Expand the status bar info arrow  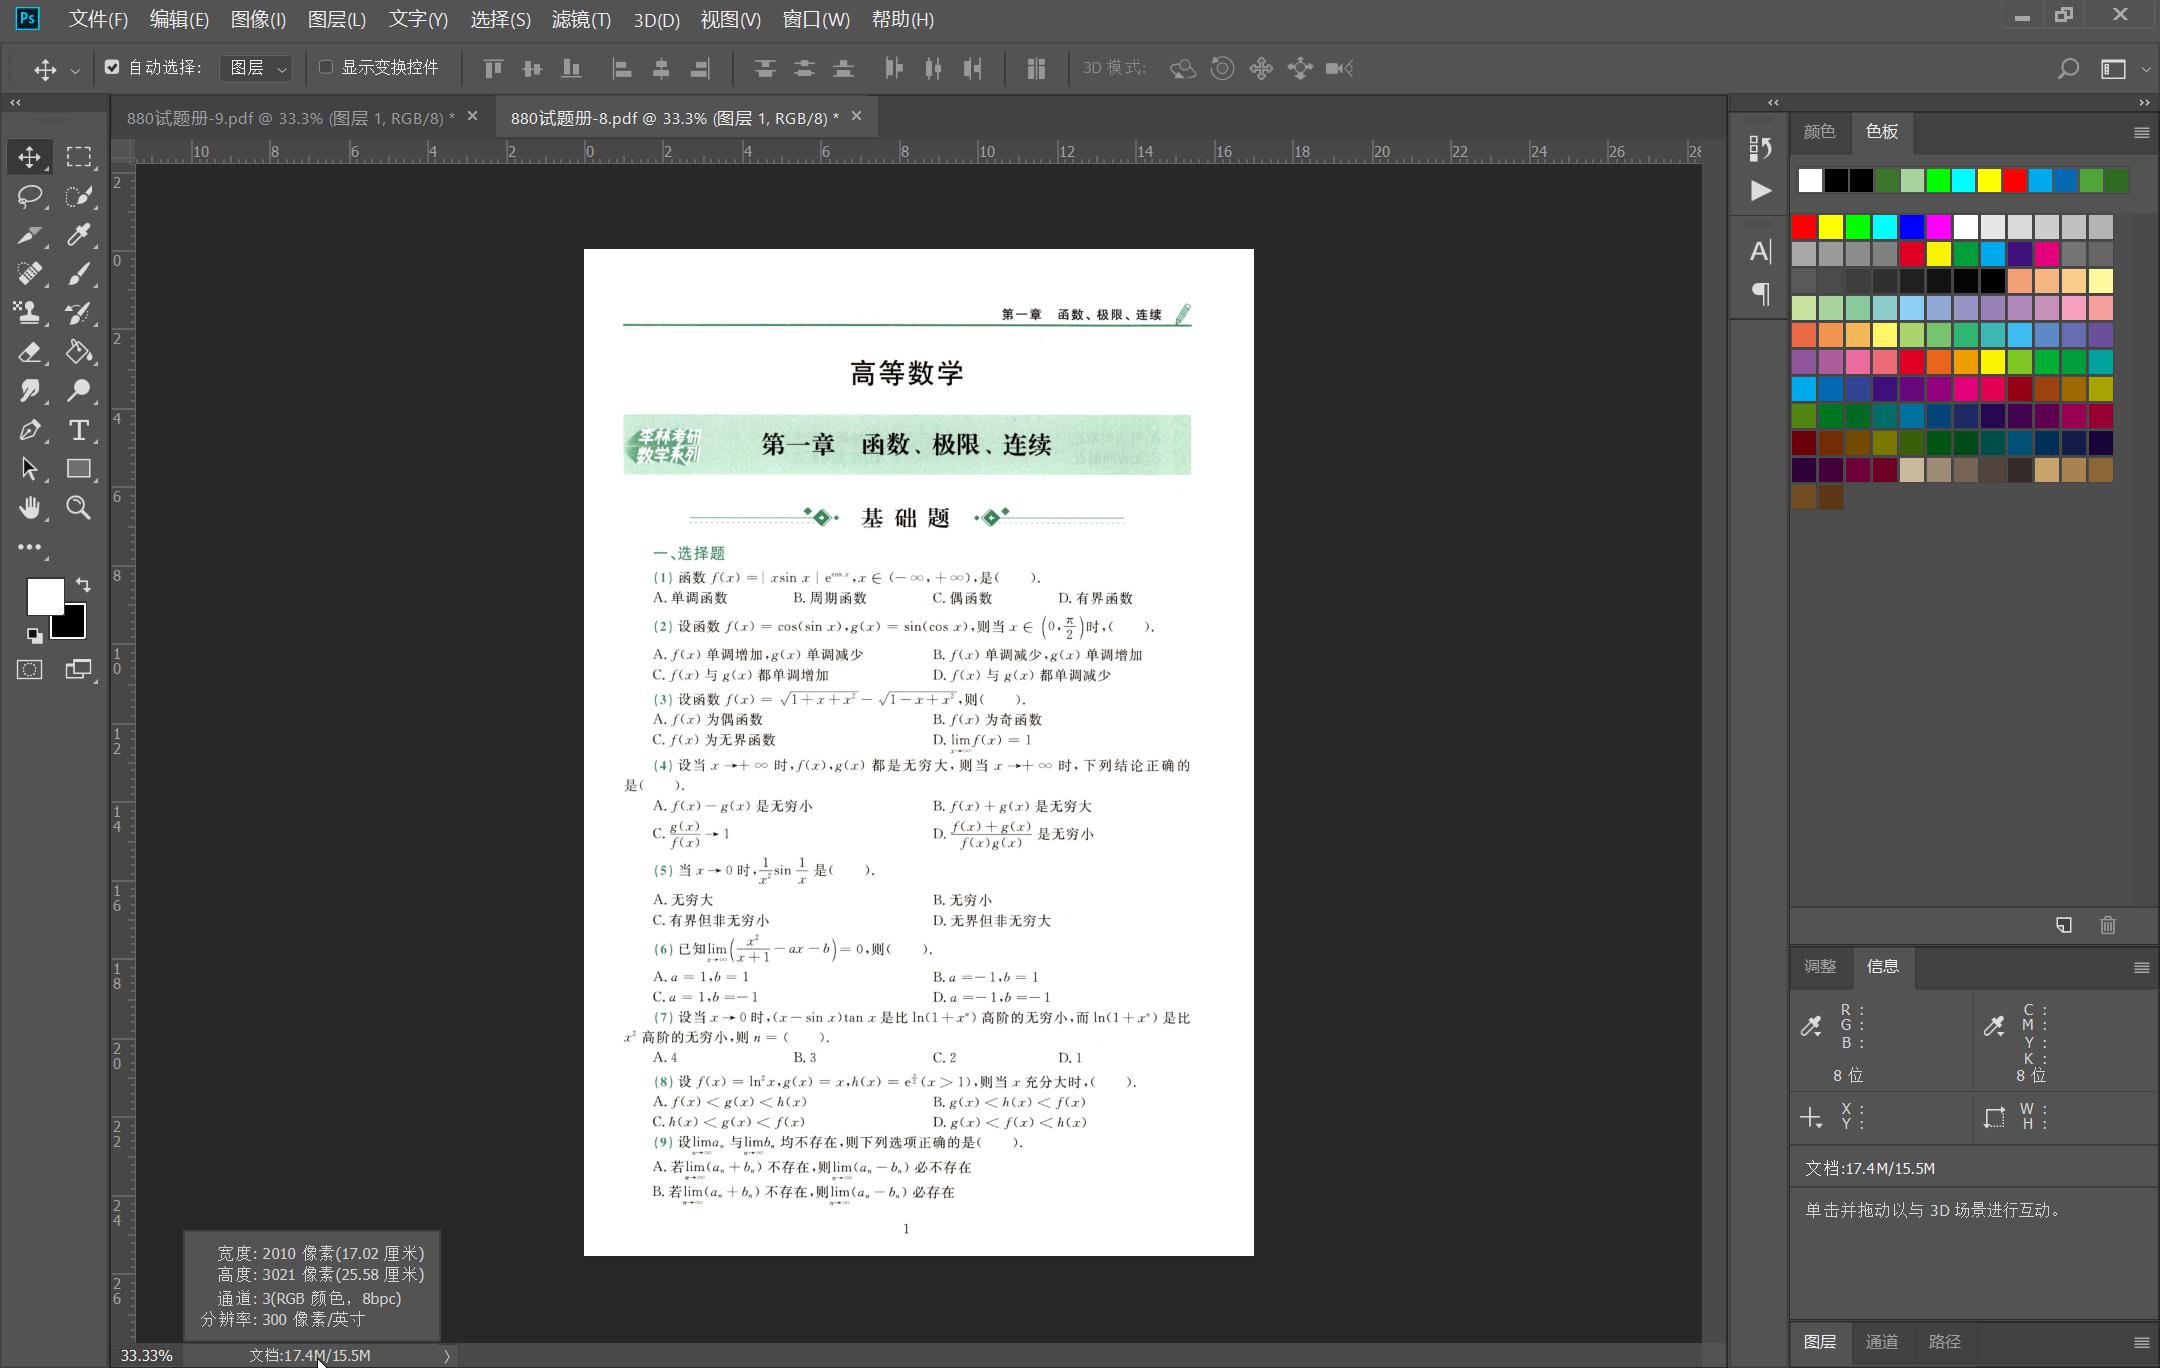click(446, 1355)
